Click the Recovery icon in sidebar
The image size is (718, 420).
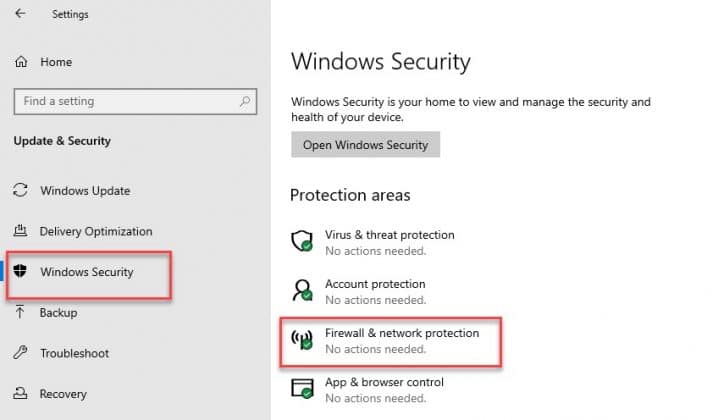click(x=20, y=394)
